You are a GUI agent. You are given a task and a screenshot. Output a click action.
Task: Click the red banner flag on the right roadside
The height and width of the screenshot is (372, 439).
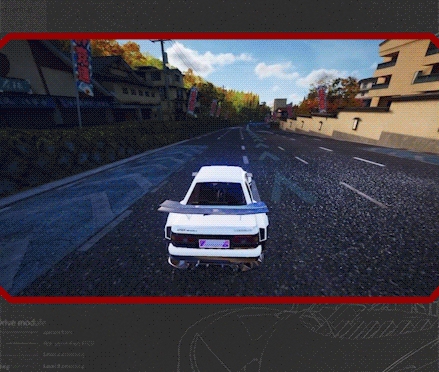[322, 99]
